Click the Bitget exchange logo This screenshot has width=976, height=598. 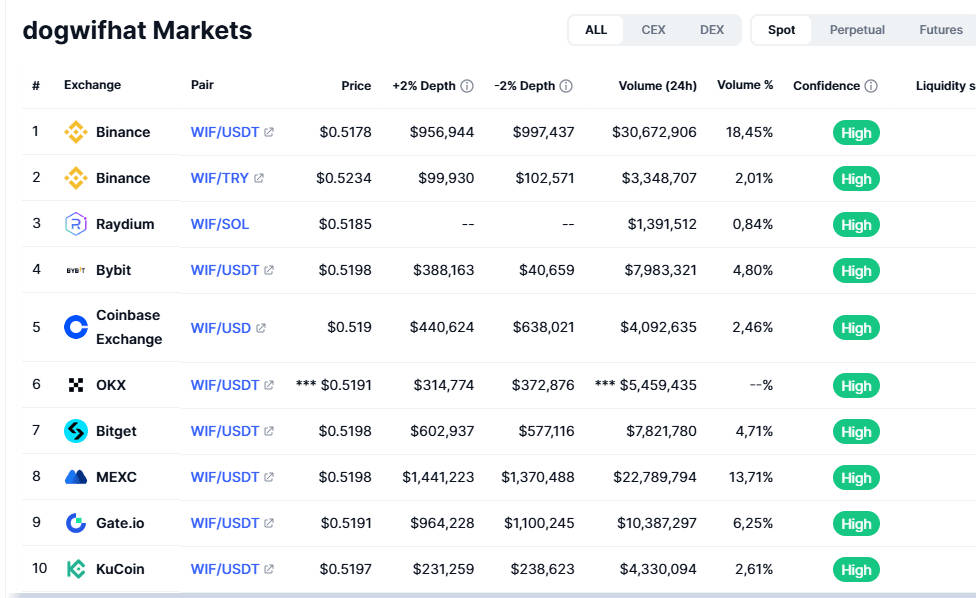[x=76, y=431]
